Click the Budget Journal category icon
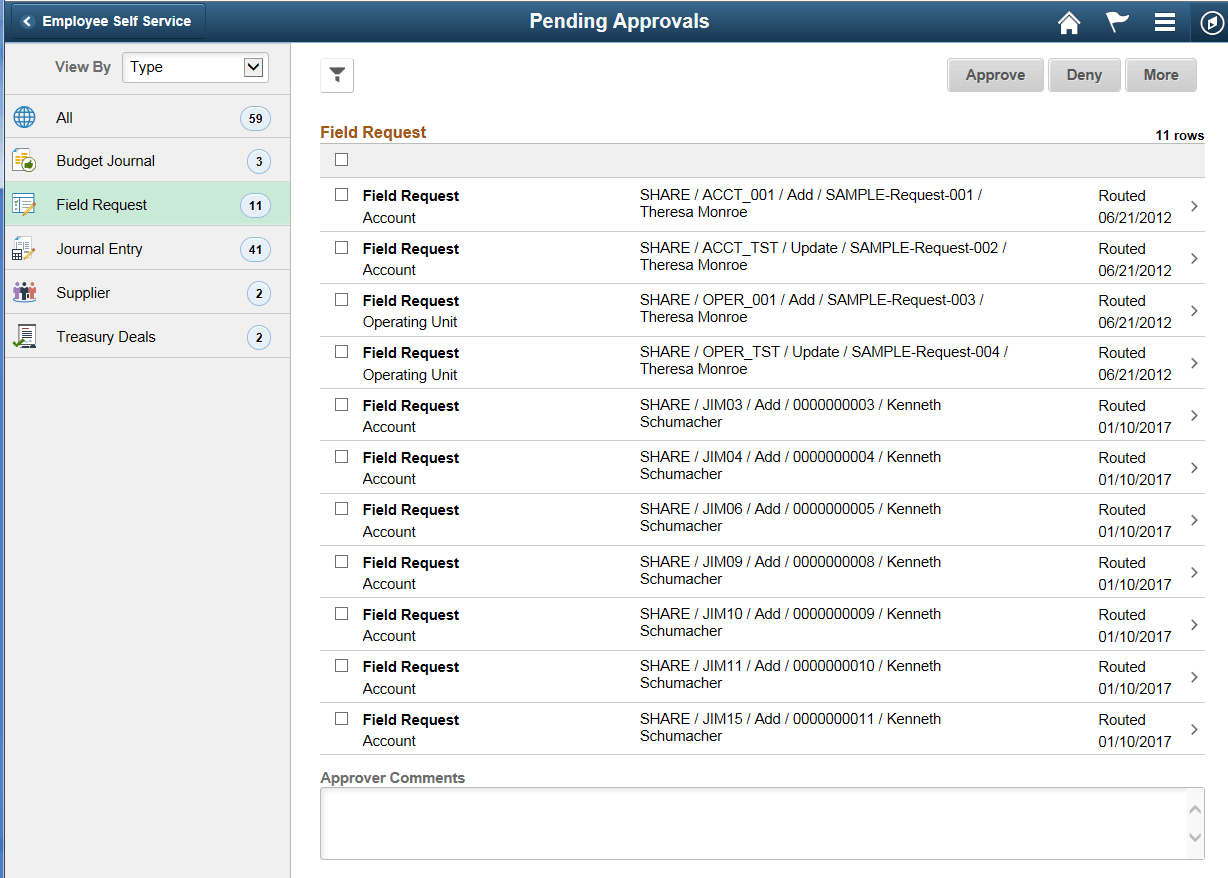 (24, 160)
